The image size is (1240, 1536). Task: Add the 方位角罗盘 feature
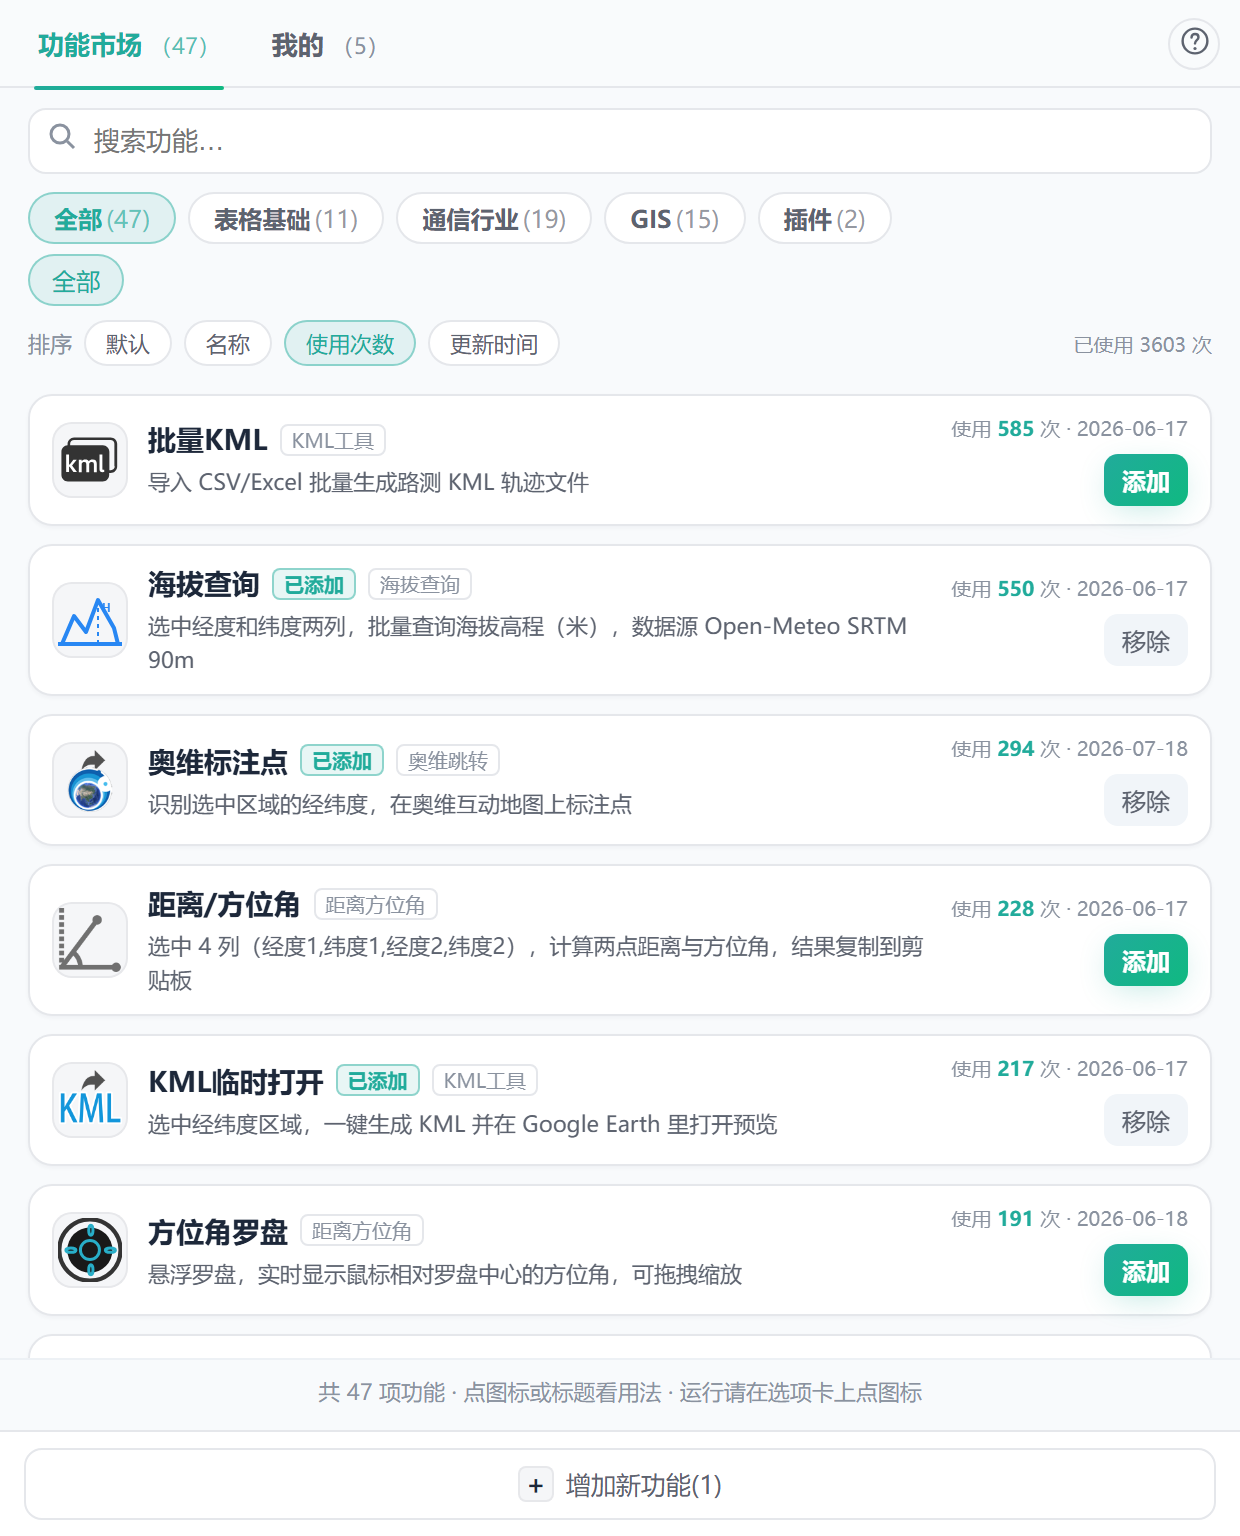[x=1146, y=1271]
